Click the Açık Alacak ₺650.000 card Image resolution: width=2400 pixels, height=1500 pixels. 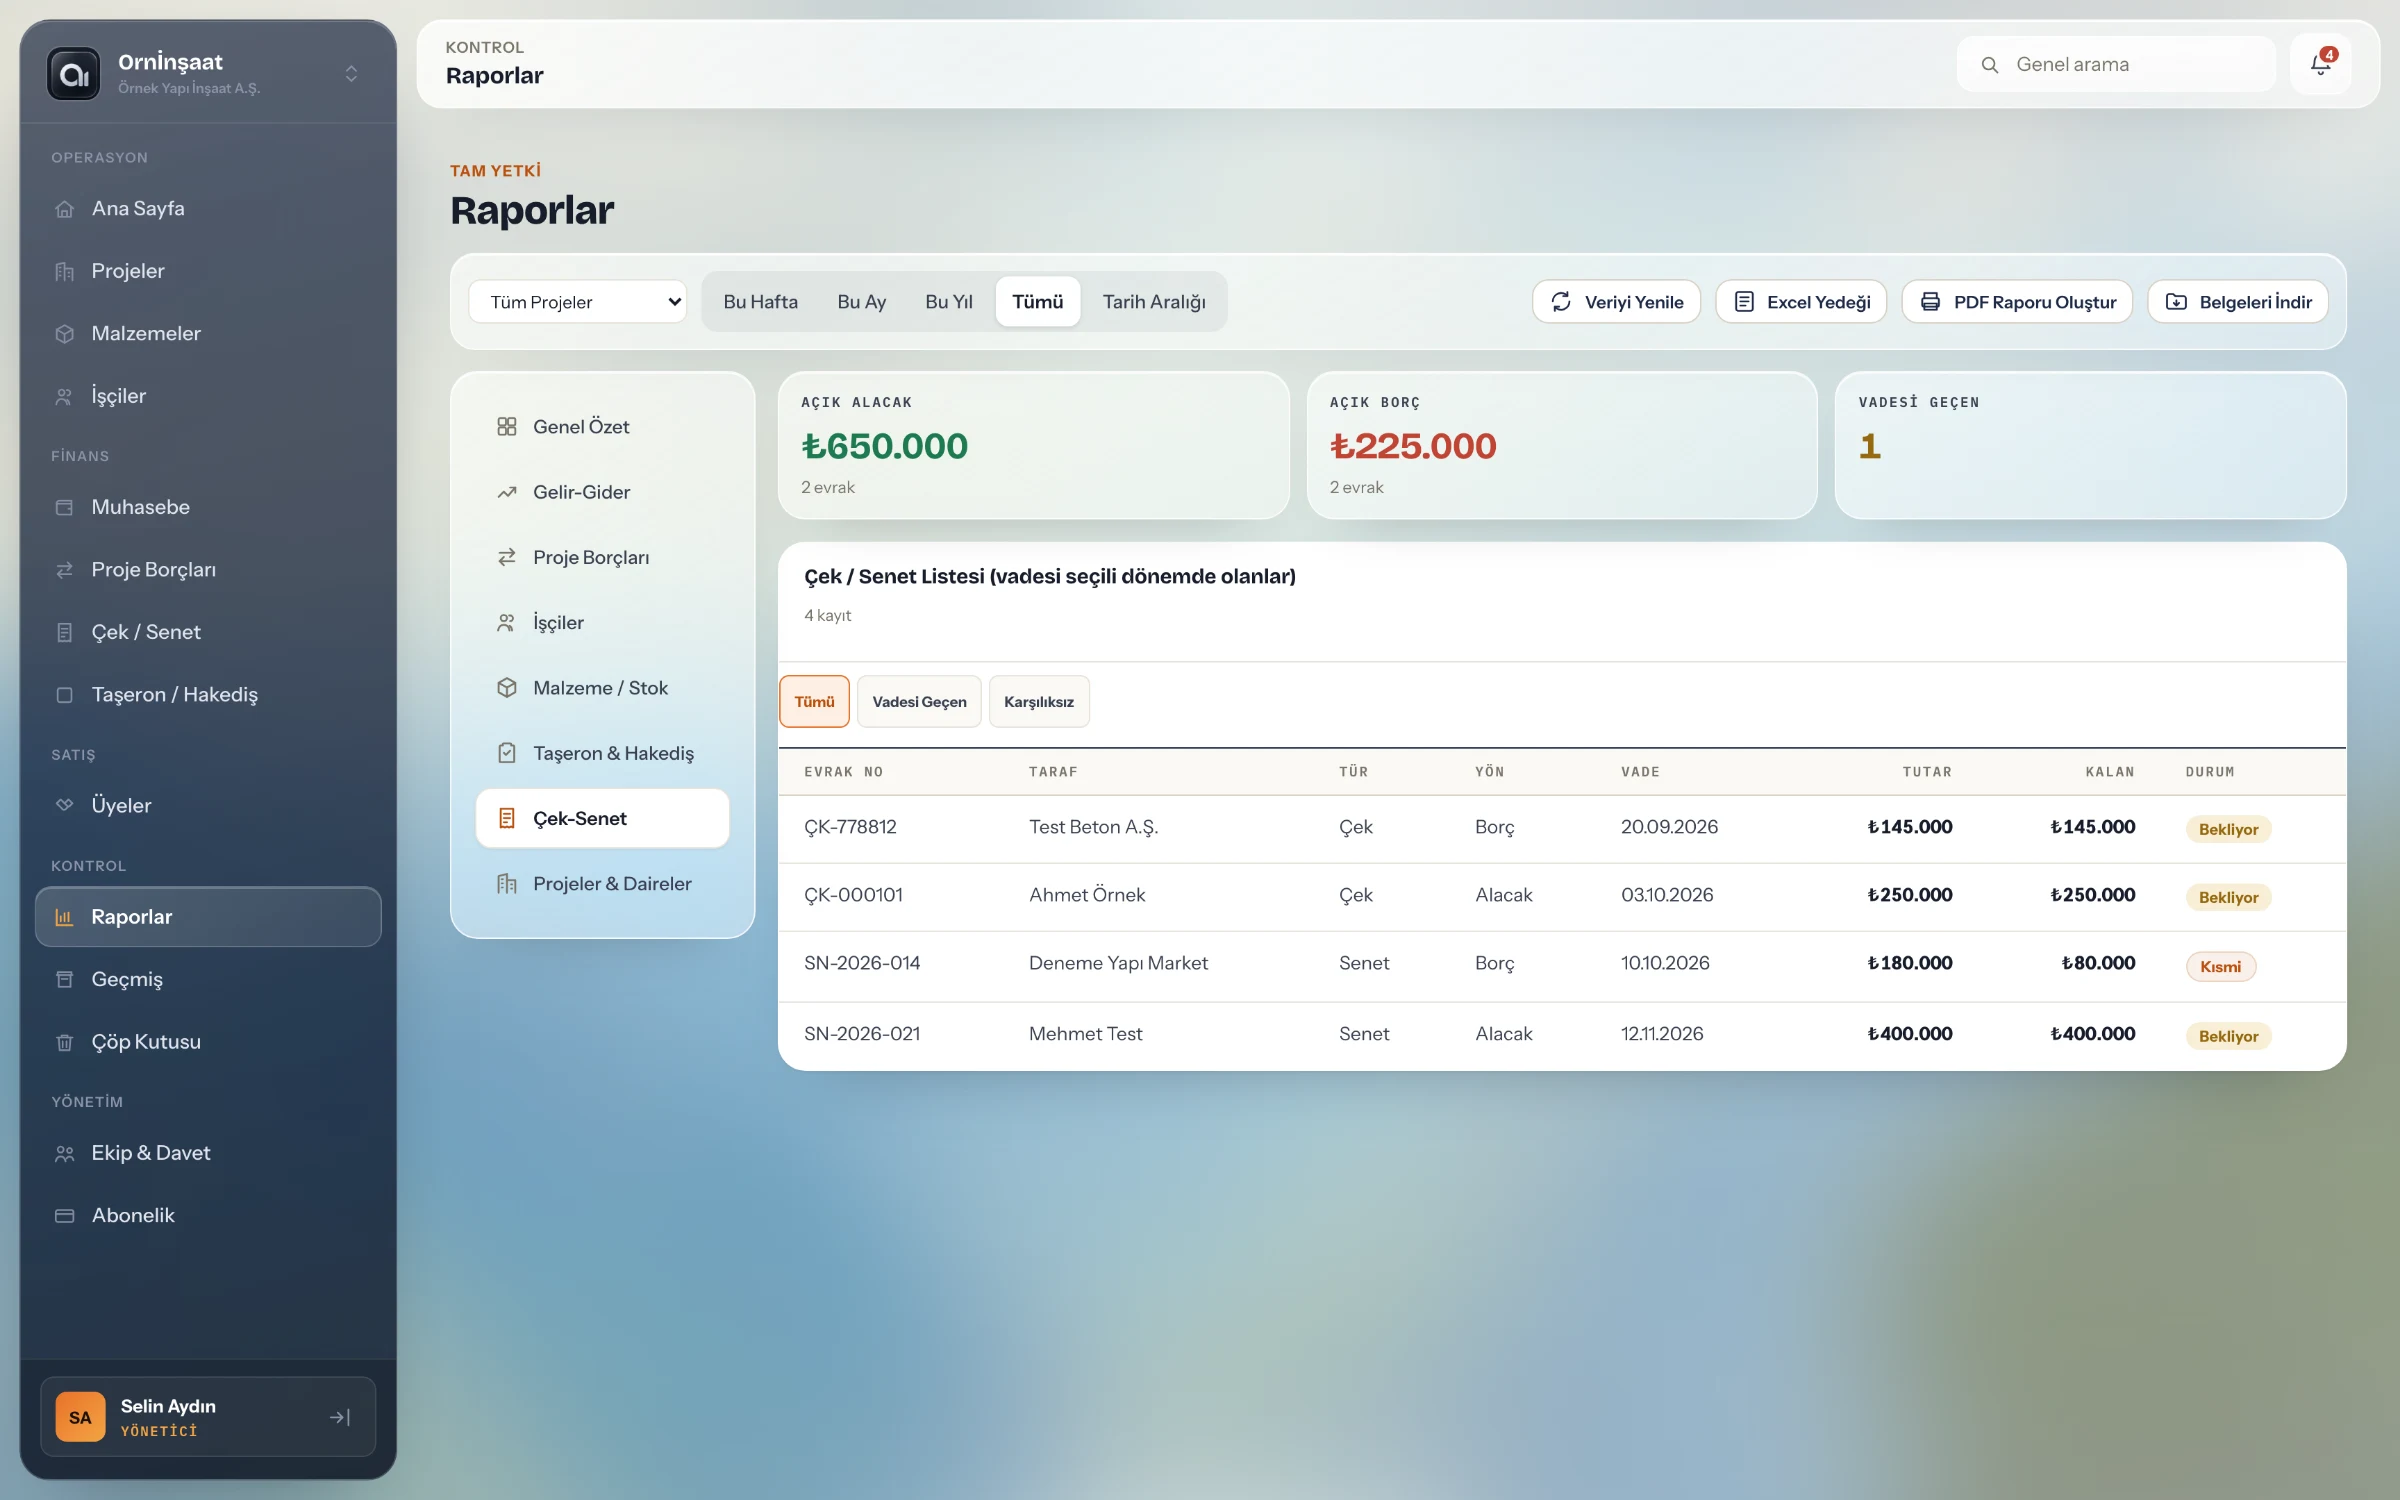pos(1033,446)
